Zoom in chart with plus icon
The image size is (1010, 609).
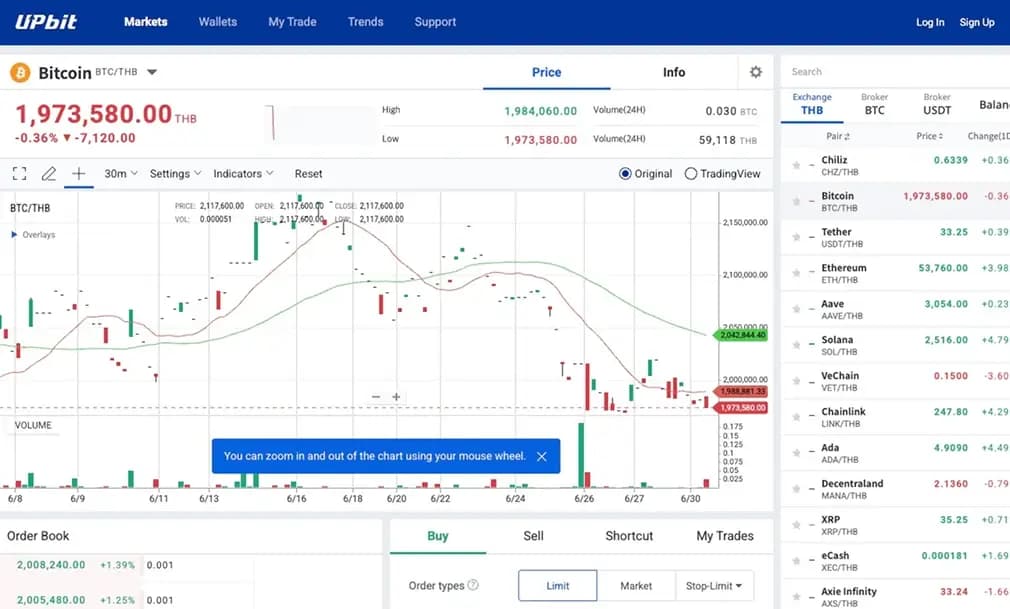(396, 397)
